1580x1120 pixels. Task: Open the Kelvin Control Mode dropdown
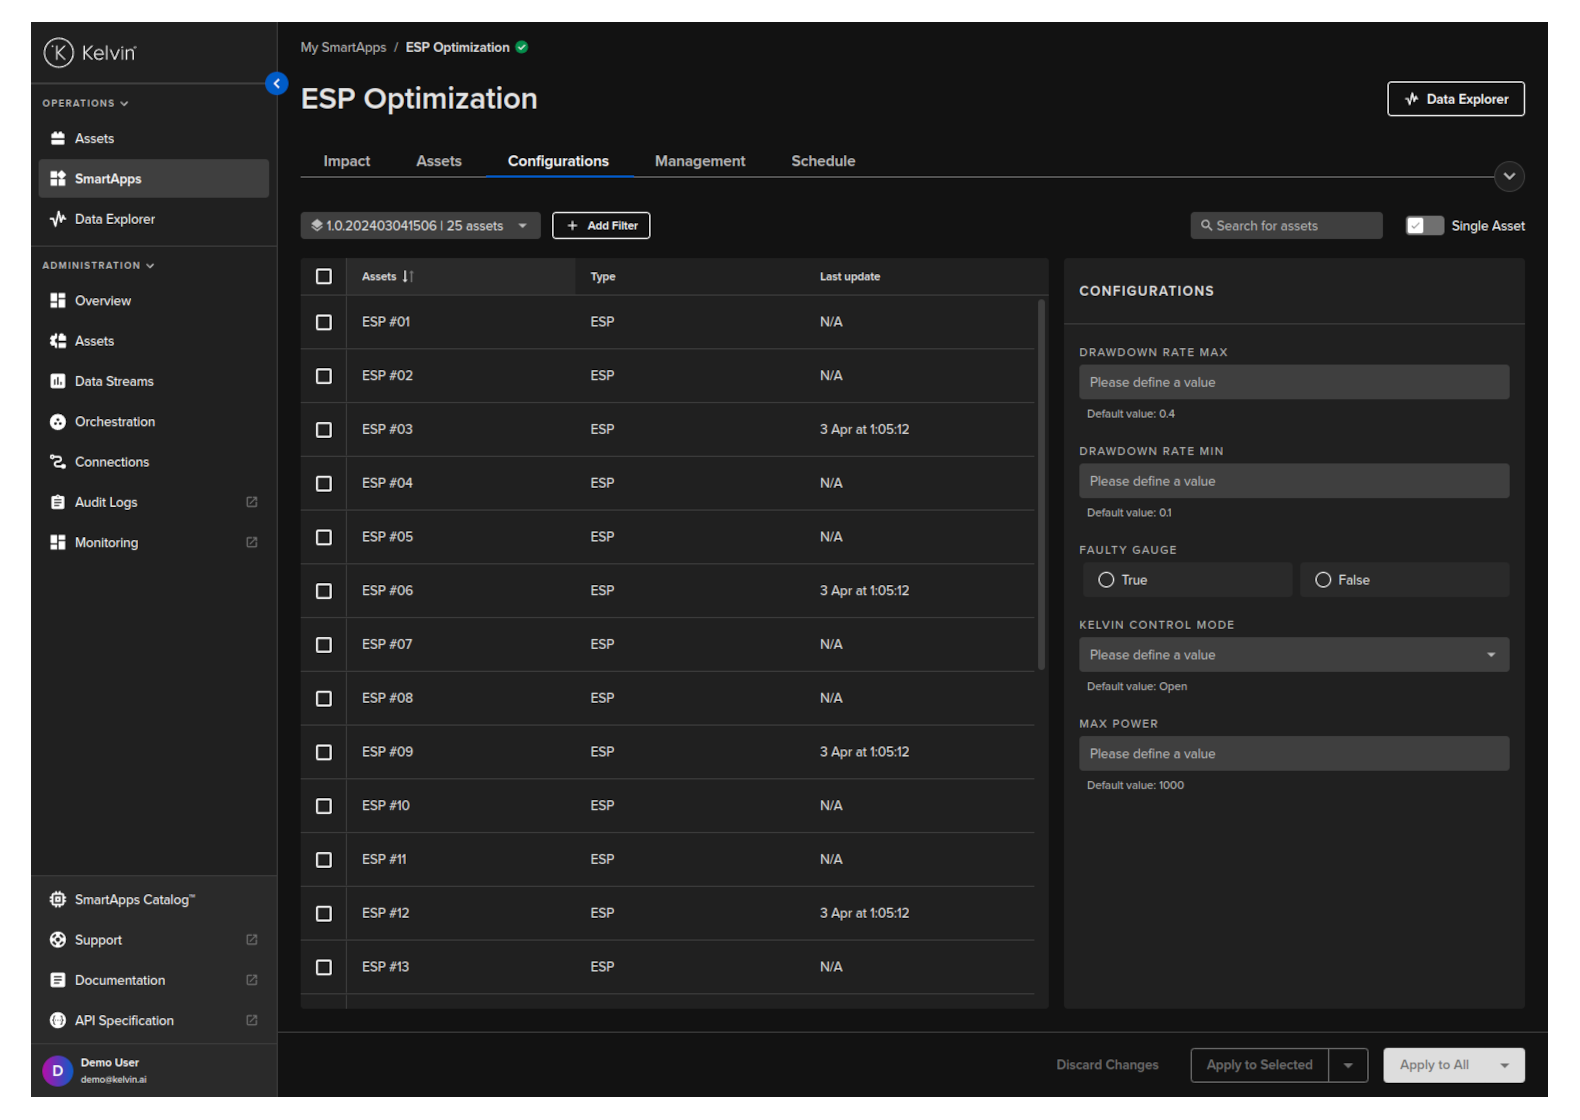(x=1293, y=655)
